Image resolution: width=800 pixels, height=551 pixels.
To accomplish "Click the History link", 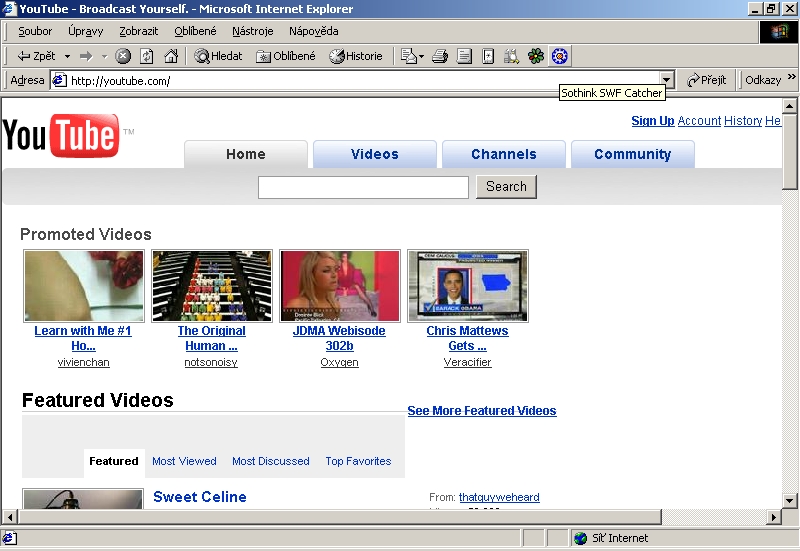I will pyautogui.click(x=743, y=121).
